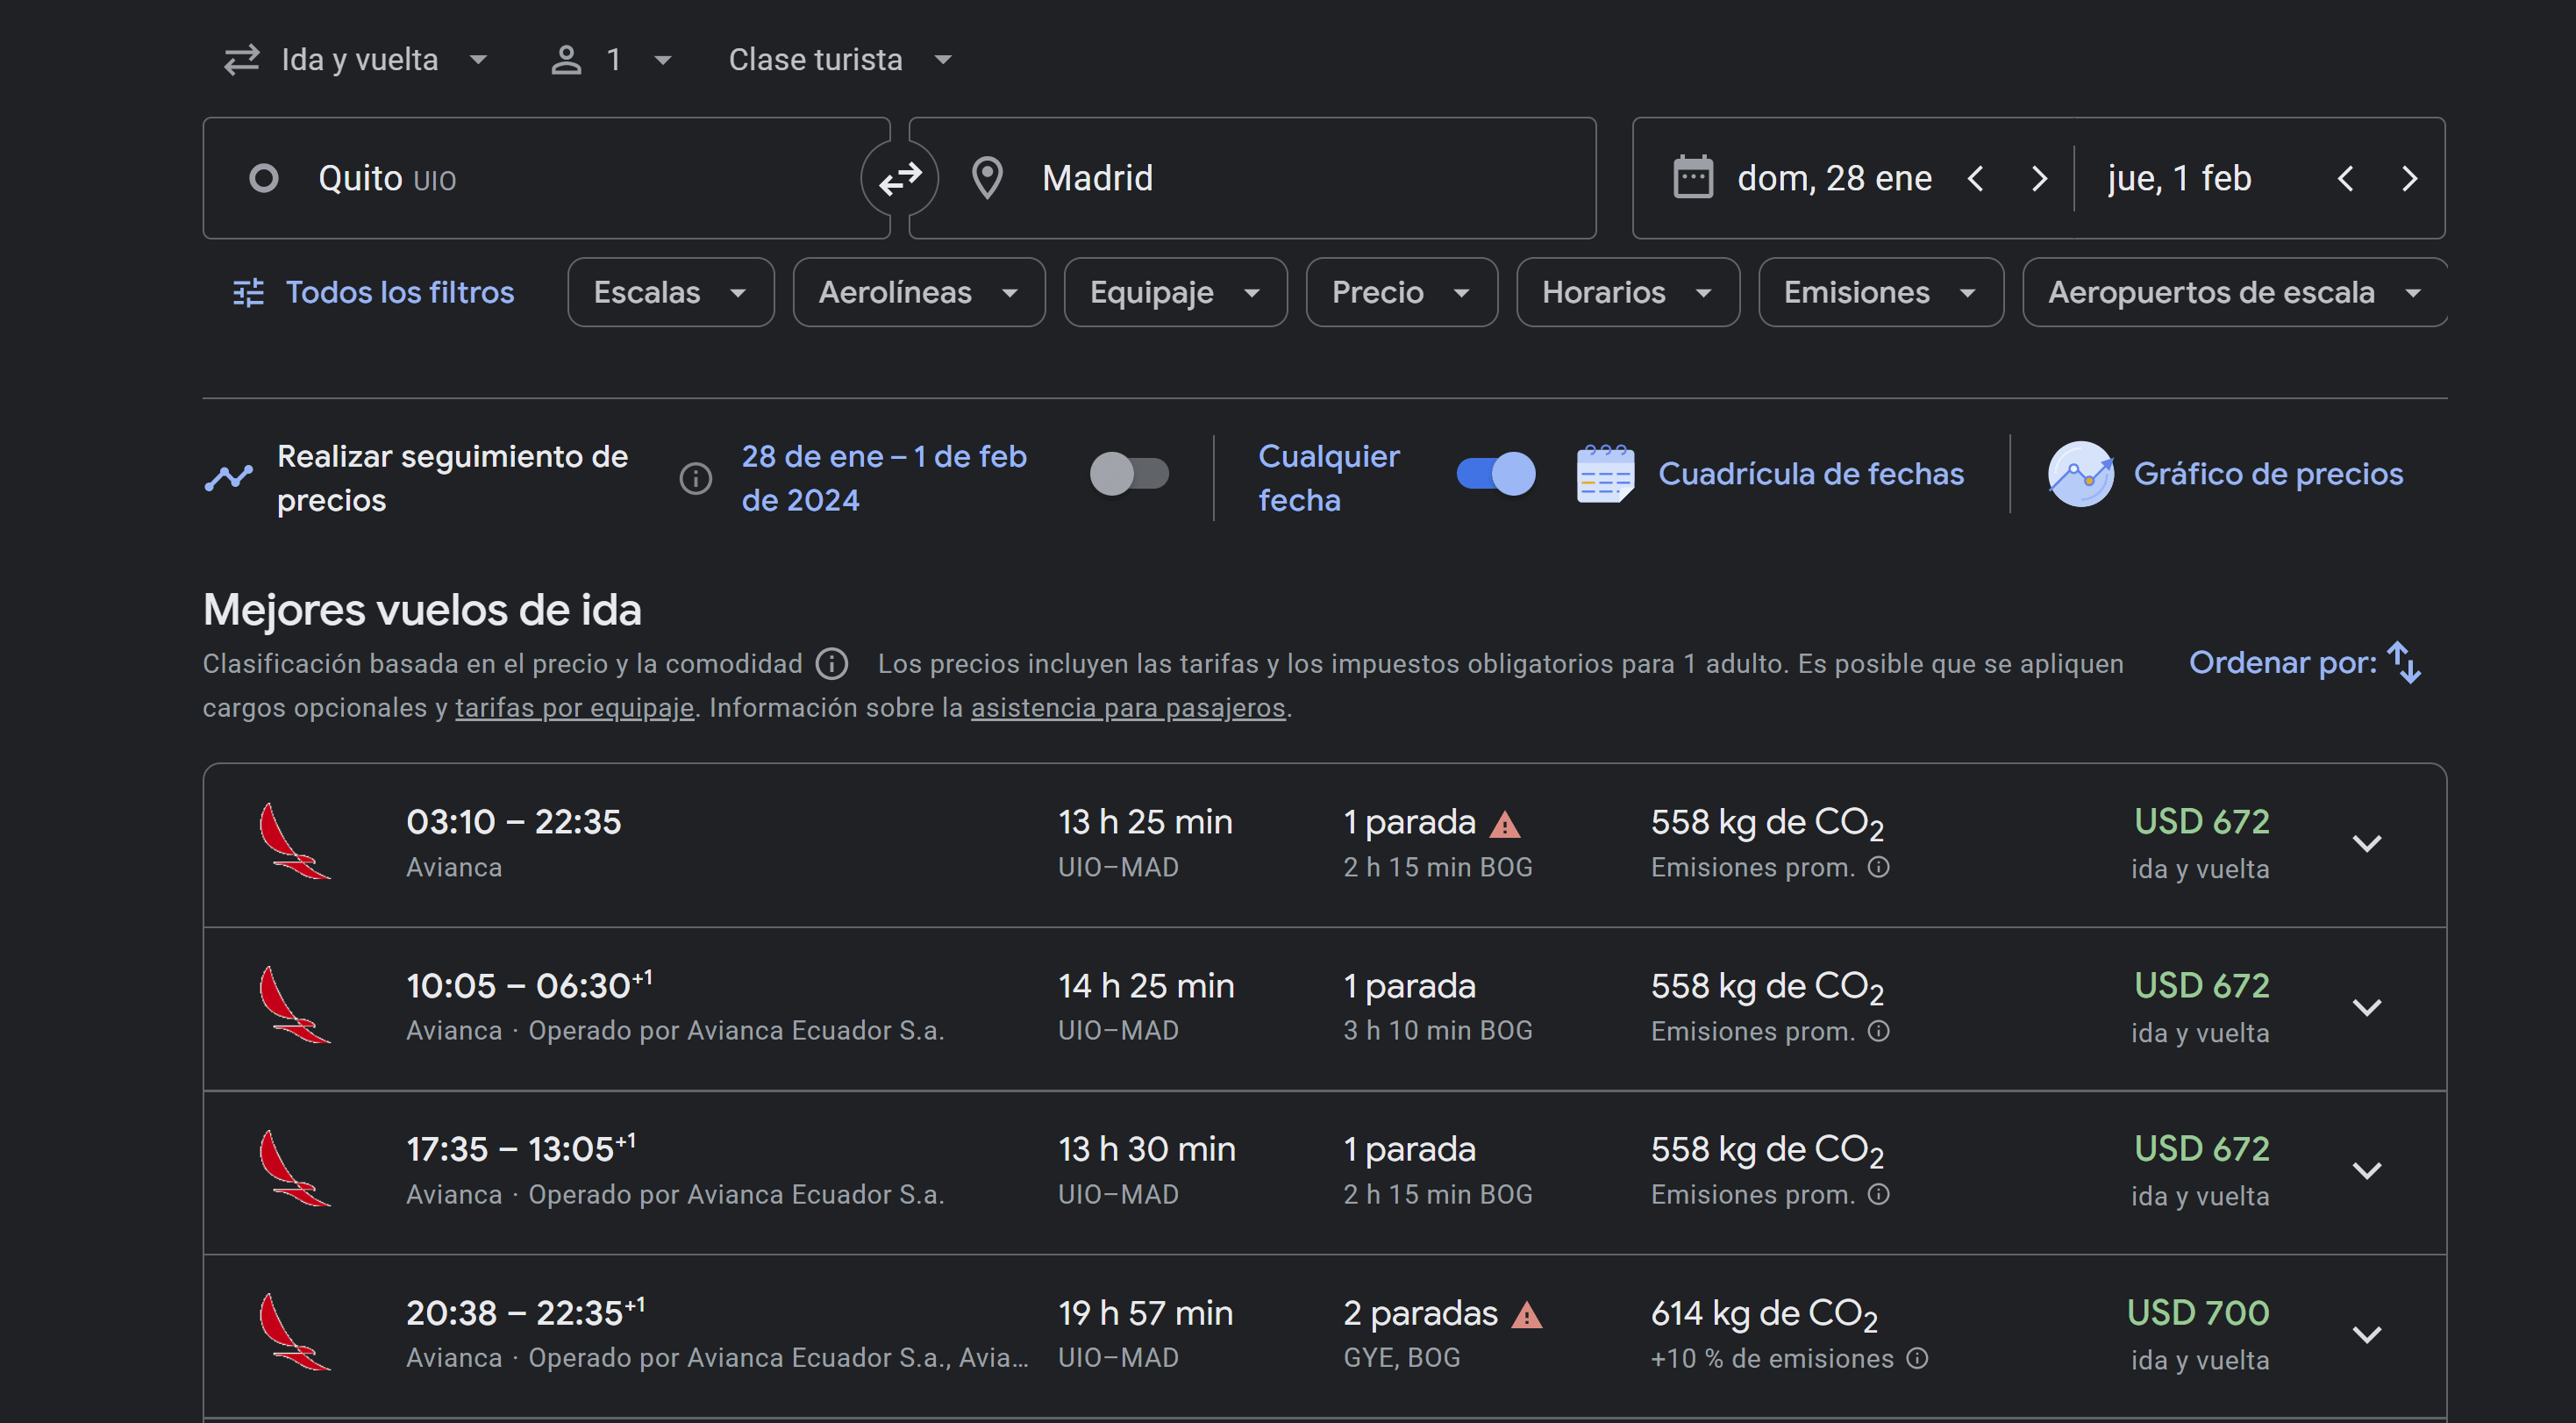Open Todos los filtros
Viewport: 2576px width, 1423px height.
coord(374,292)
